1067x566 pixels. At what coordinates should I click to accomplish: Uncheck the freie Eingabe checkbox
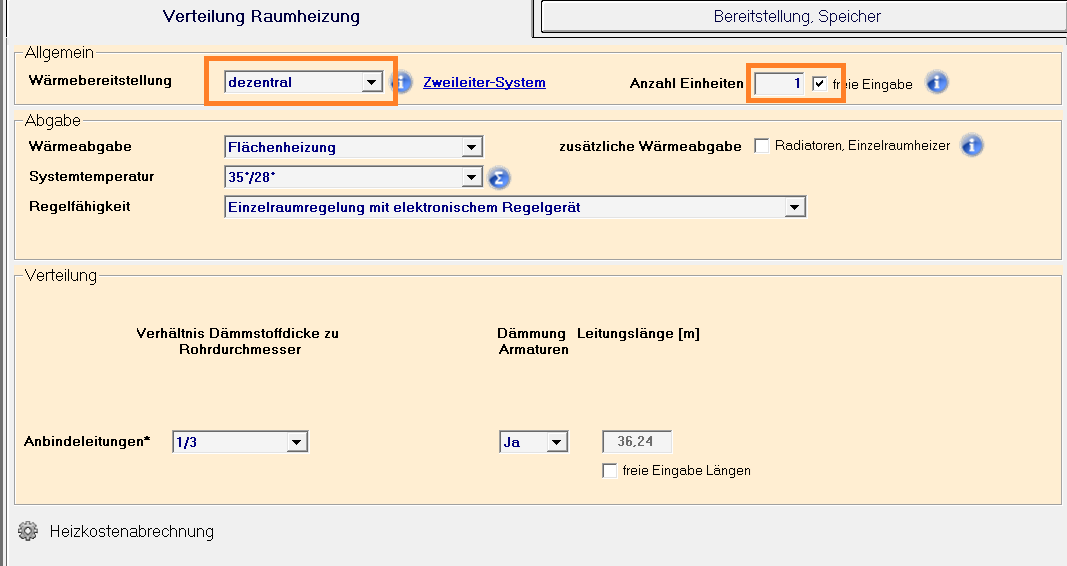click(820, 84)
